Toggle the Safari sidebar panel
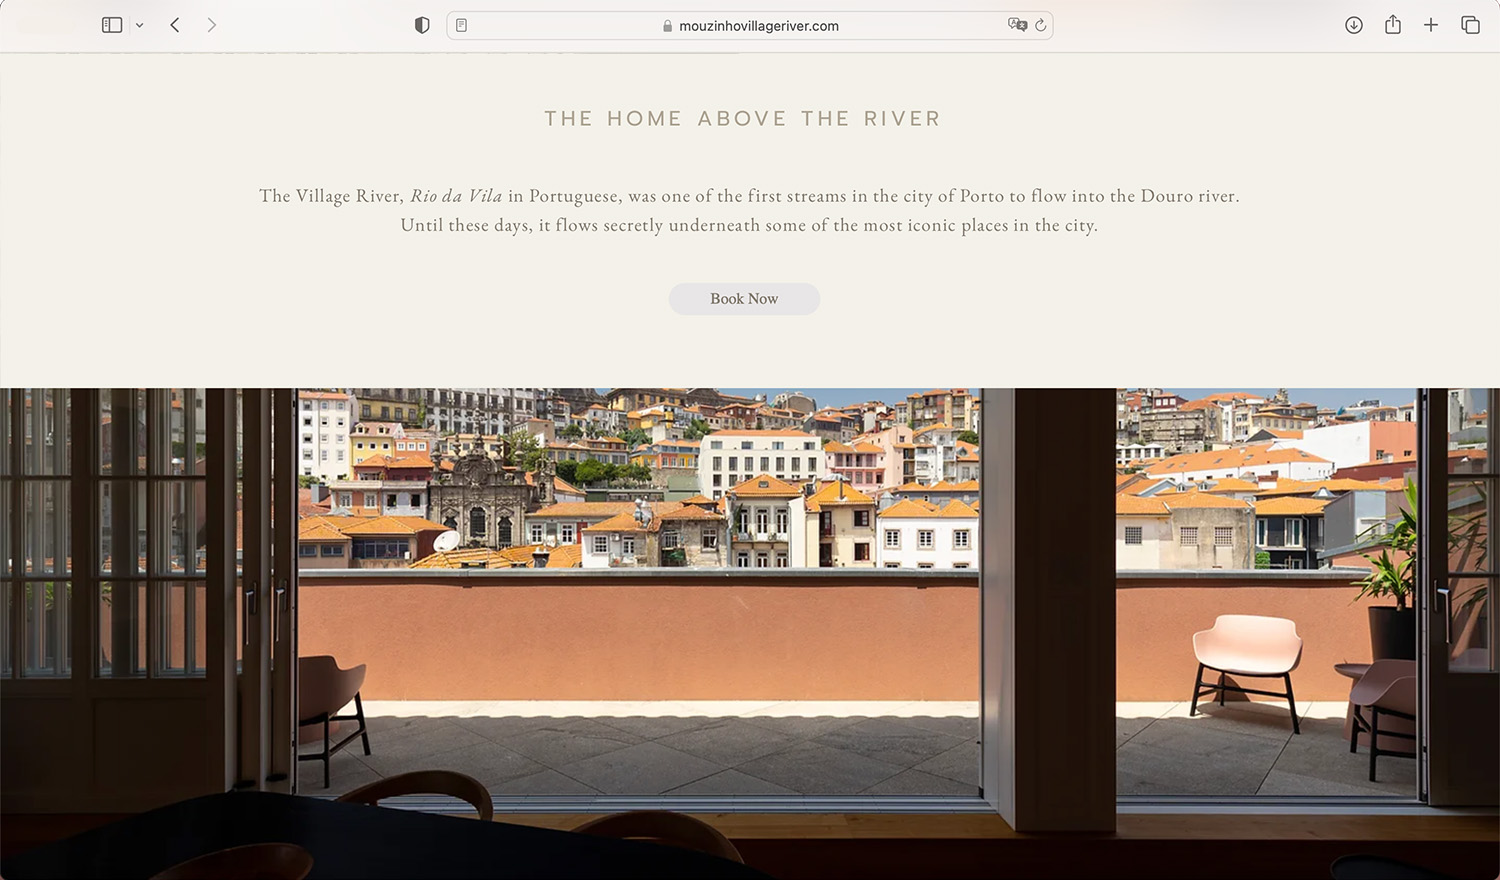Viewport: 1500px width, 880px height. pyautogui.click(x=112, y=25)
